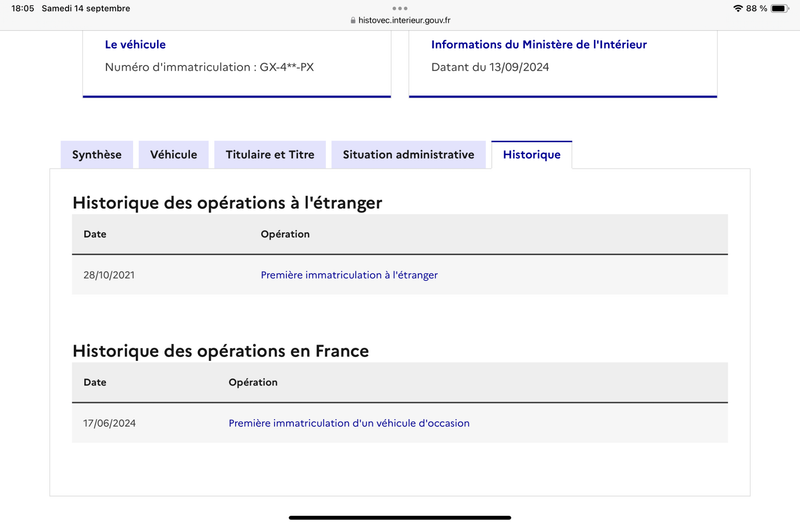Tap the Samedi 14 septembre date
The image size is (800, 525).
(x=86, y=8)
